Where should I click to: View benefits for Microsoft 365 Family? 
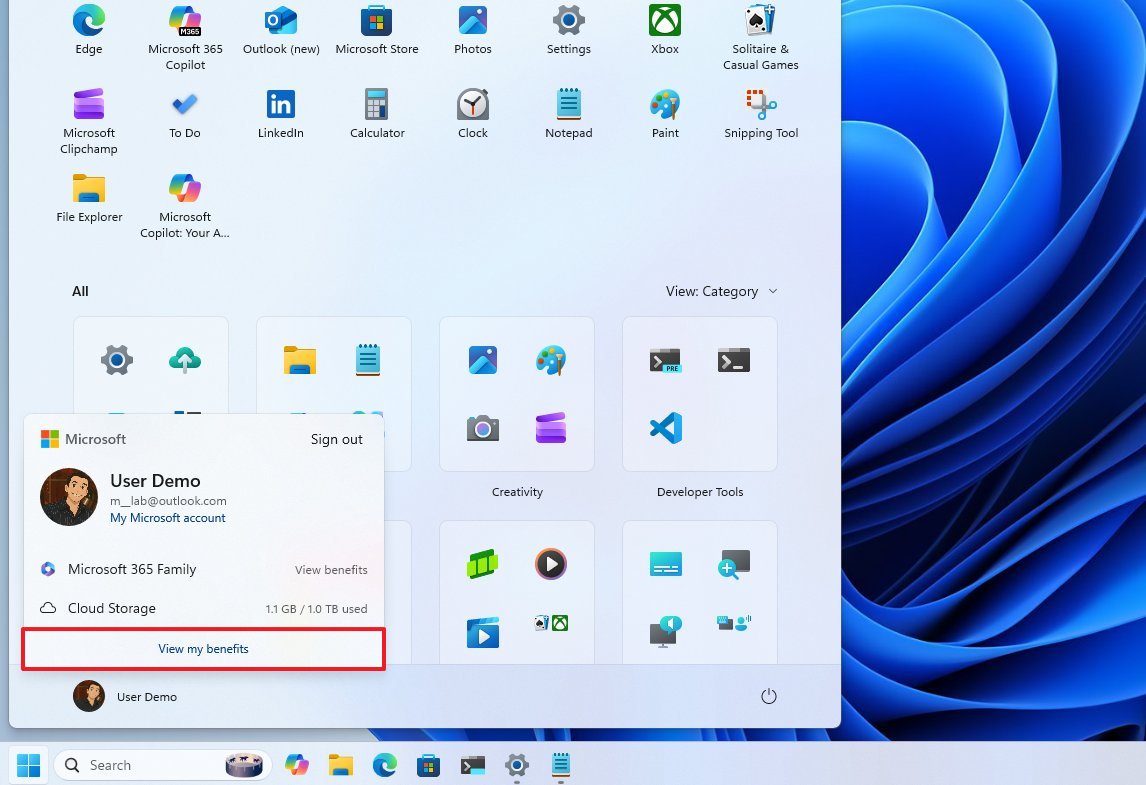click(331, 569)
